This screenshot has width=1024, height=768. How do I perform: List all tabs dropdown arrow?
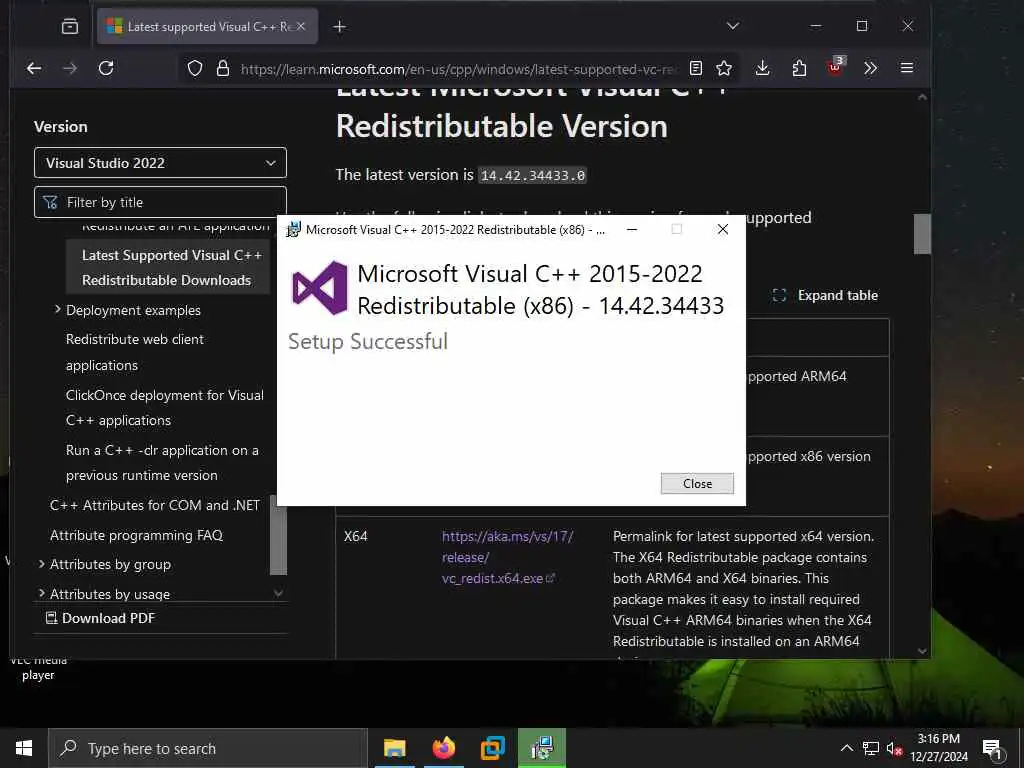coord(733,26)
